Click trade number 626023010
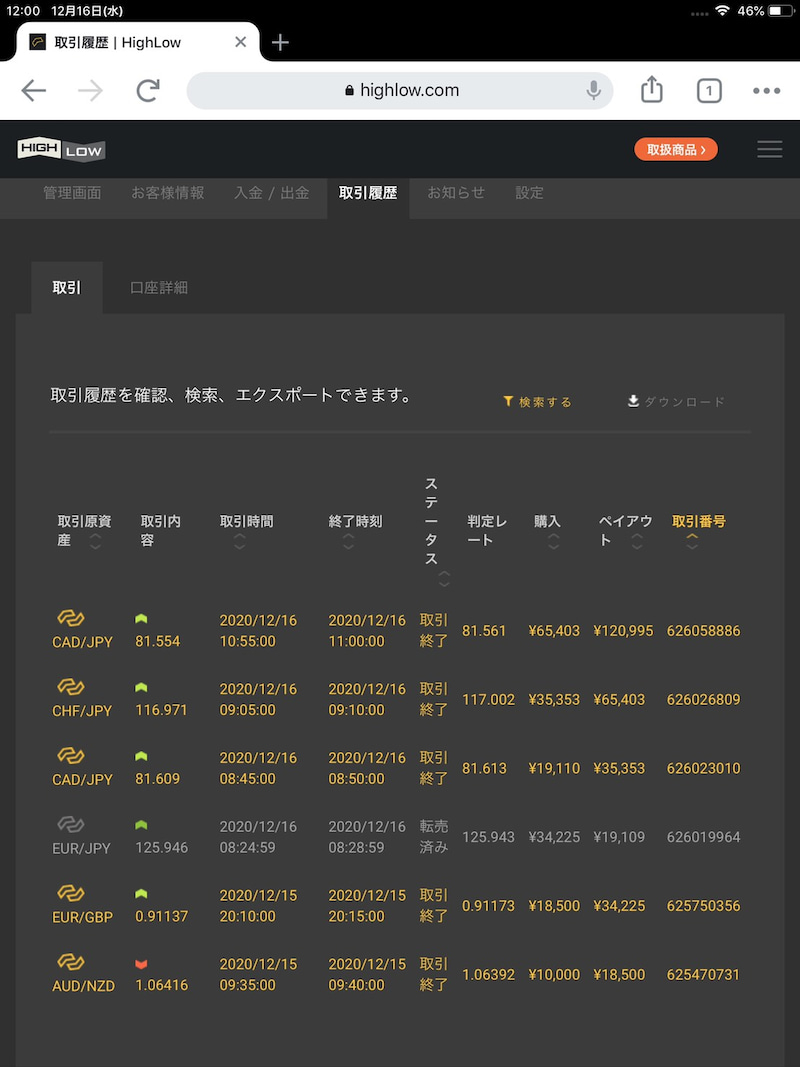Image resolution: width=800 pixels, height=1067 pixels. coord(703,768)
